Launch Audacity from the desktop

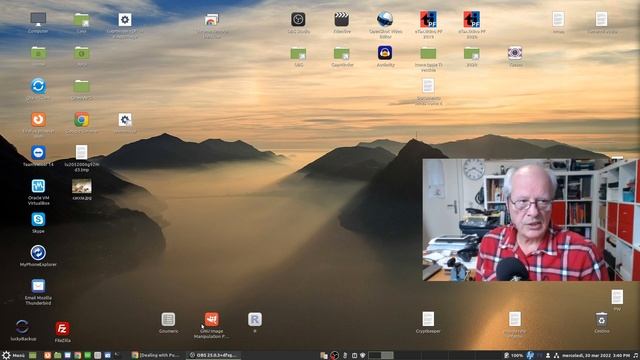tap(385, 53)
